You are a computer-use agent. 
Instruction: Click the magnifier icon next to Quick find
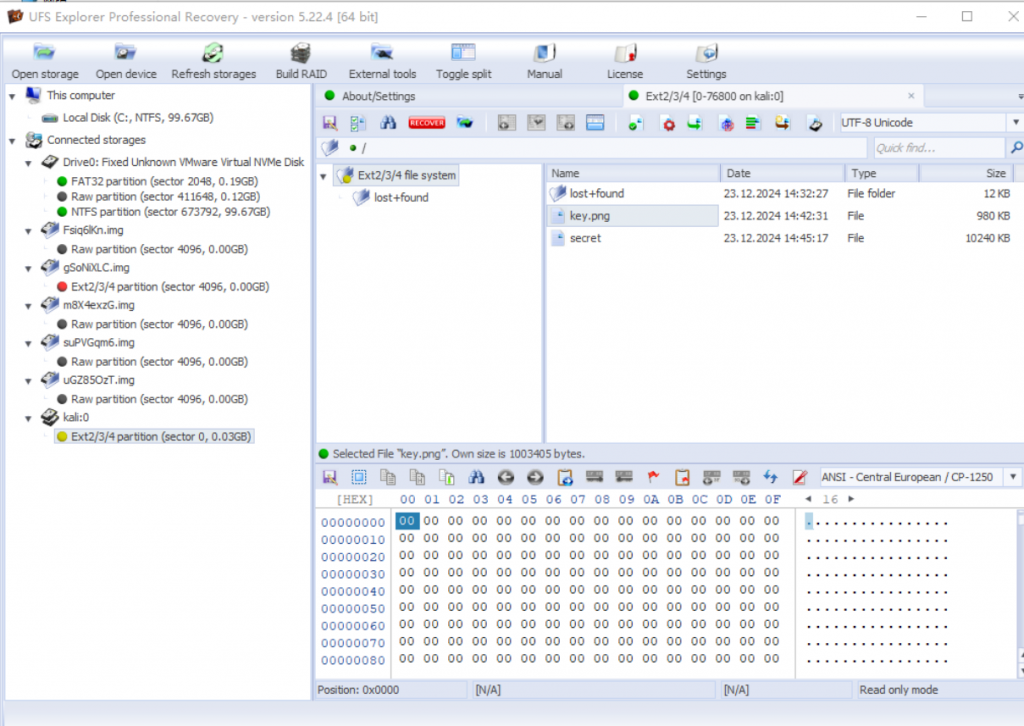coord(1016,148)
